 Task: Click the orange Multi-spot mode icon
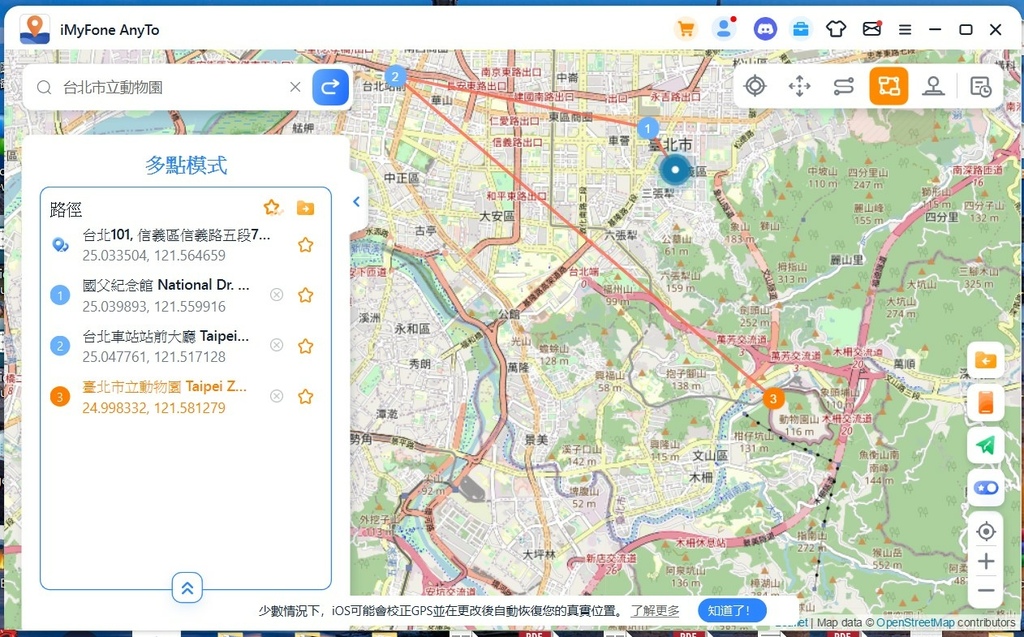[888, 86]
